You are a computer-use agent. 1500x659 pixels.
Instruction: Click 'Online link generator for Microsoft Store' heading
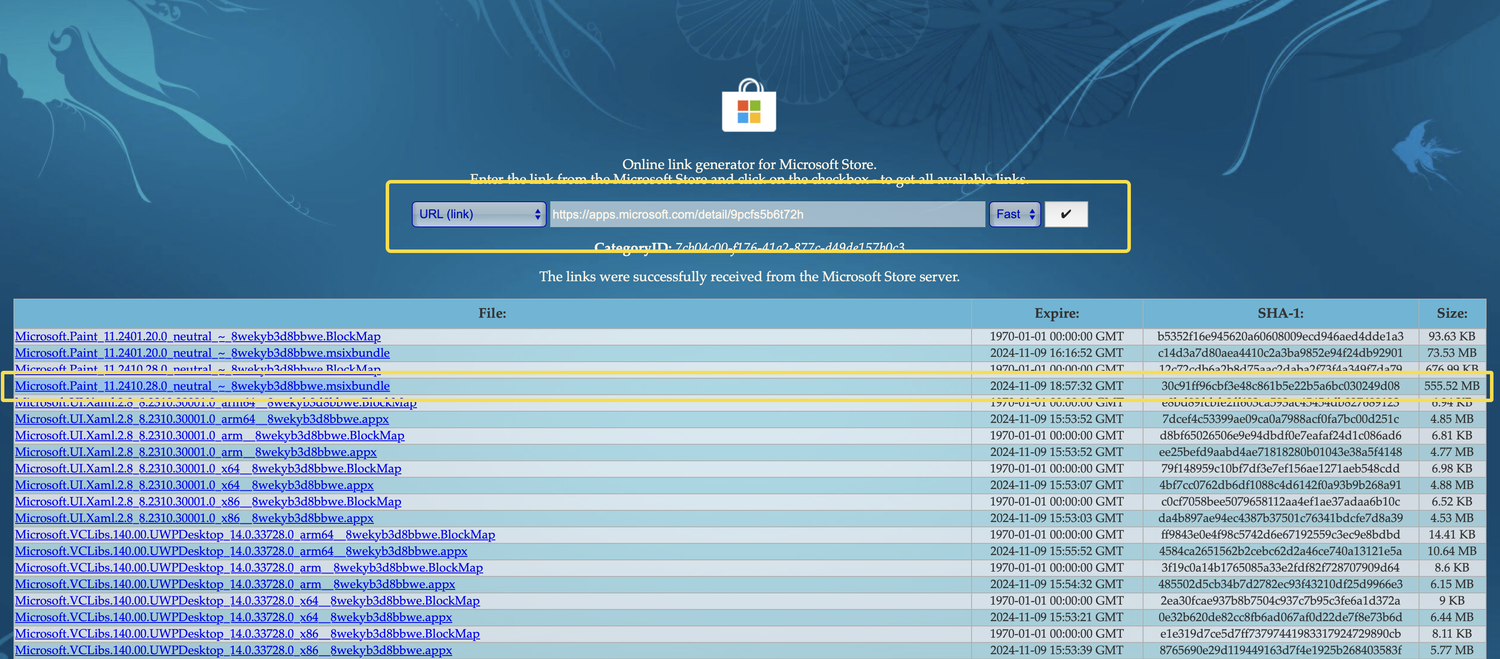749,164
